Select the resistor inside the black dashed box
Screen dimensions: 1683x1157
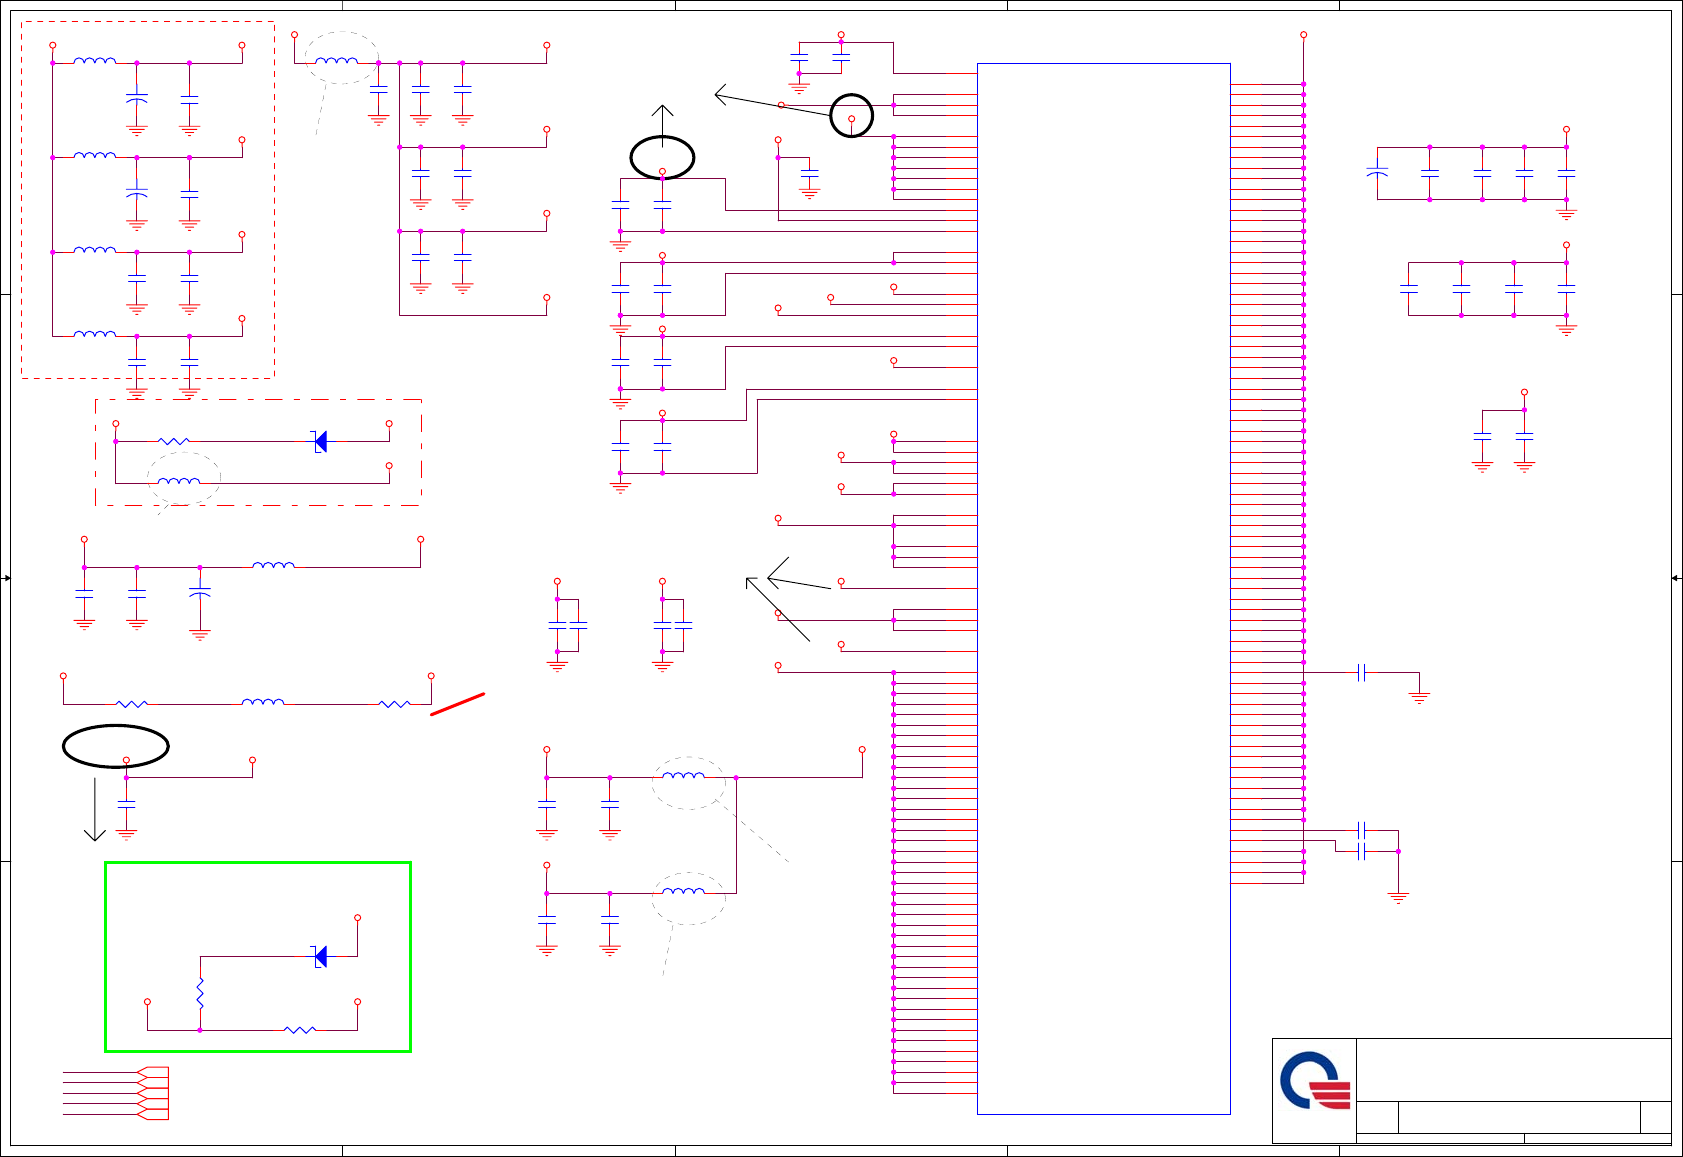(174, 441)
